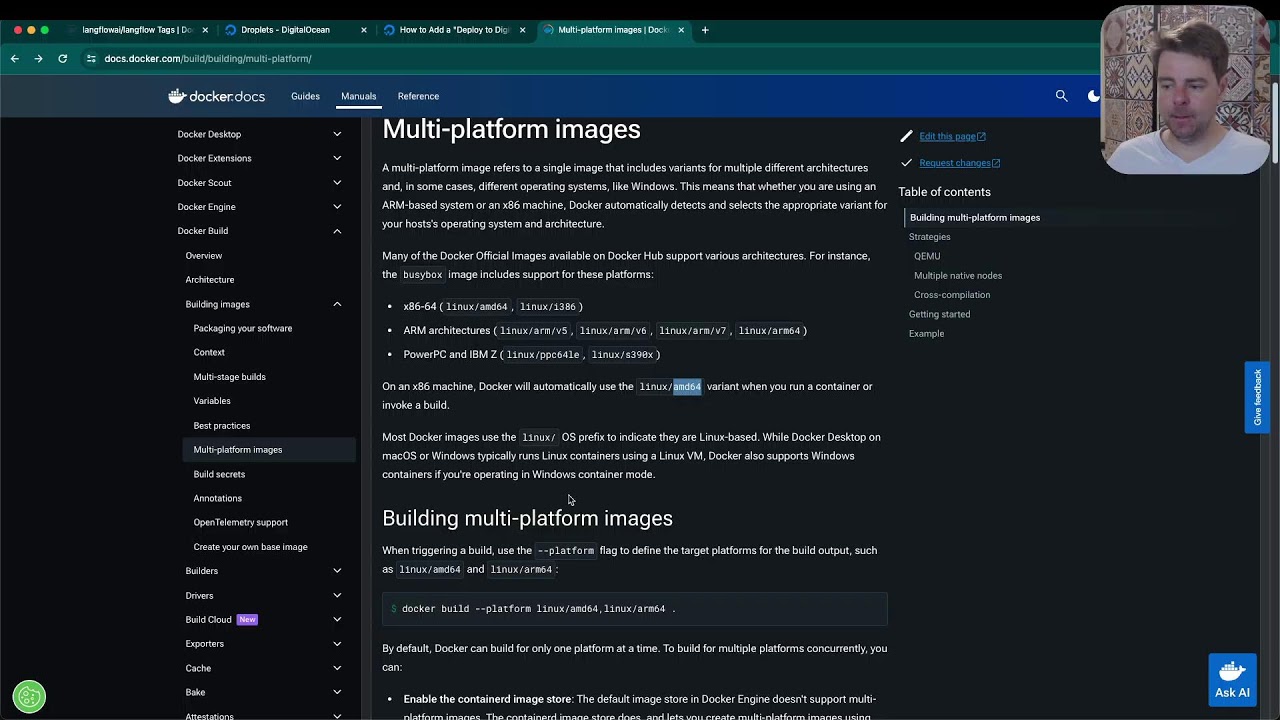Click the site info icon in address bar
The image size is (1280, 720).
point(91,59)
